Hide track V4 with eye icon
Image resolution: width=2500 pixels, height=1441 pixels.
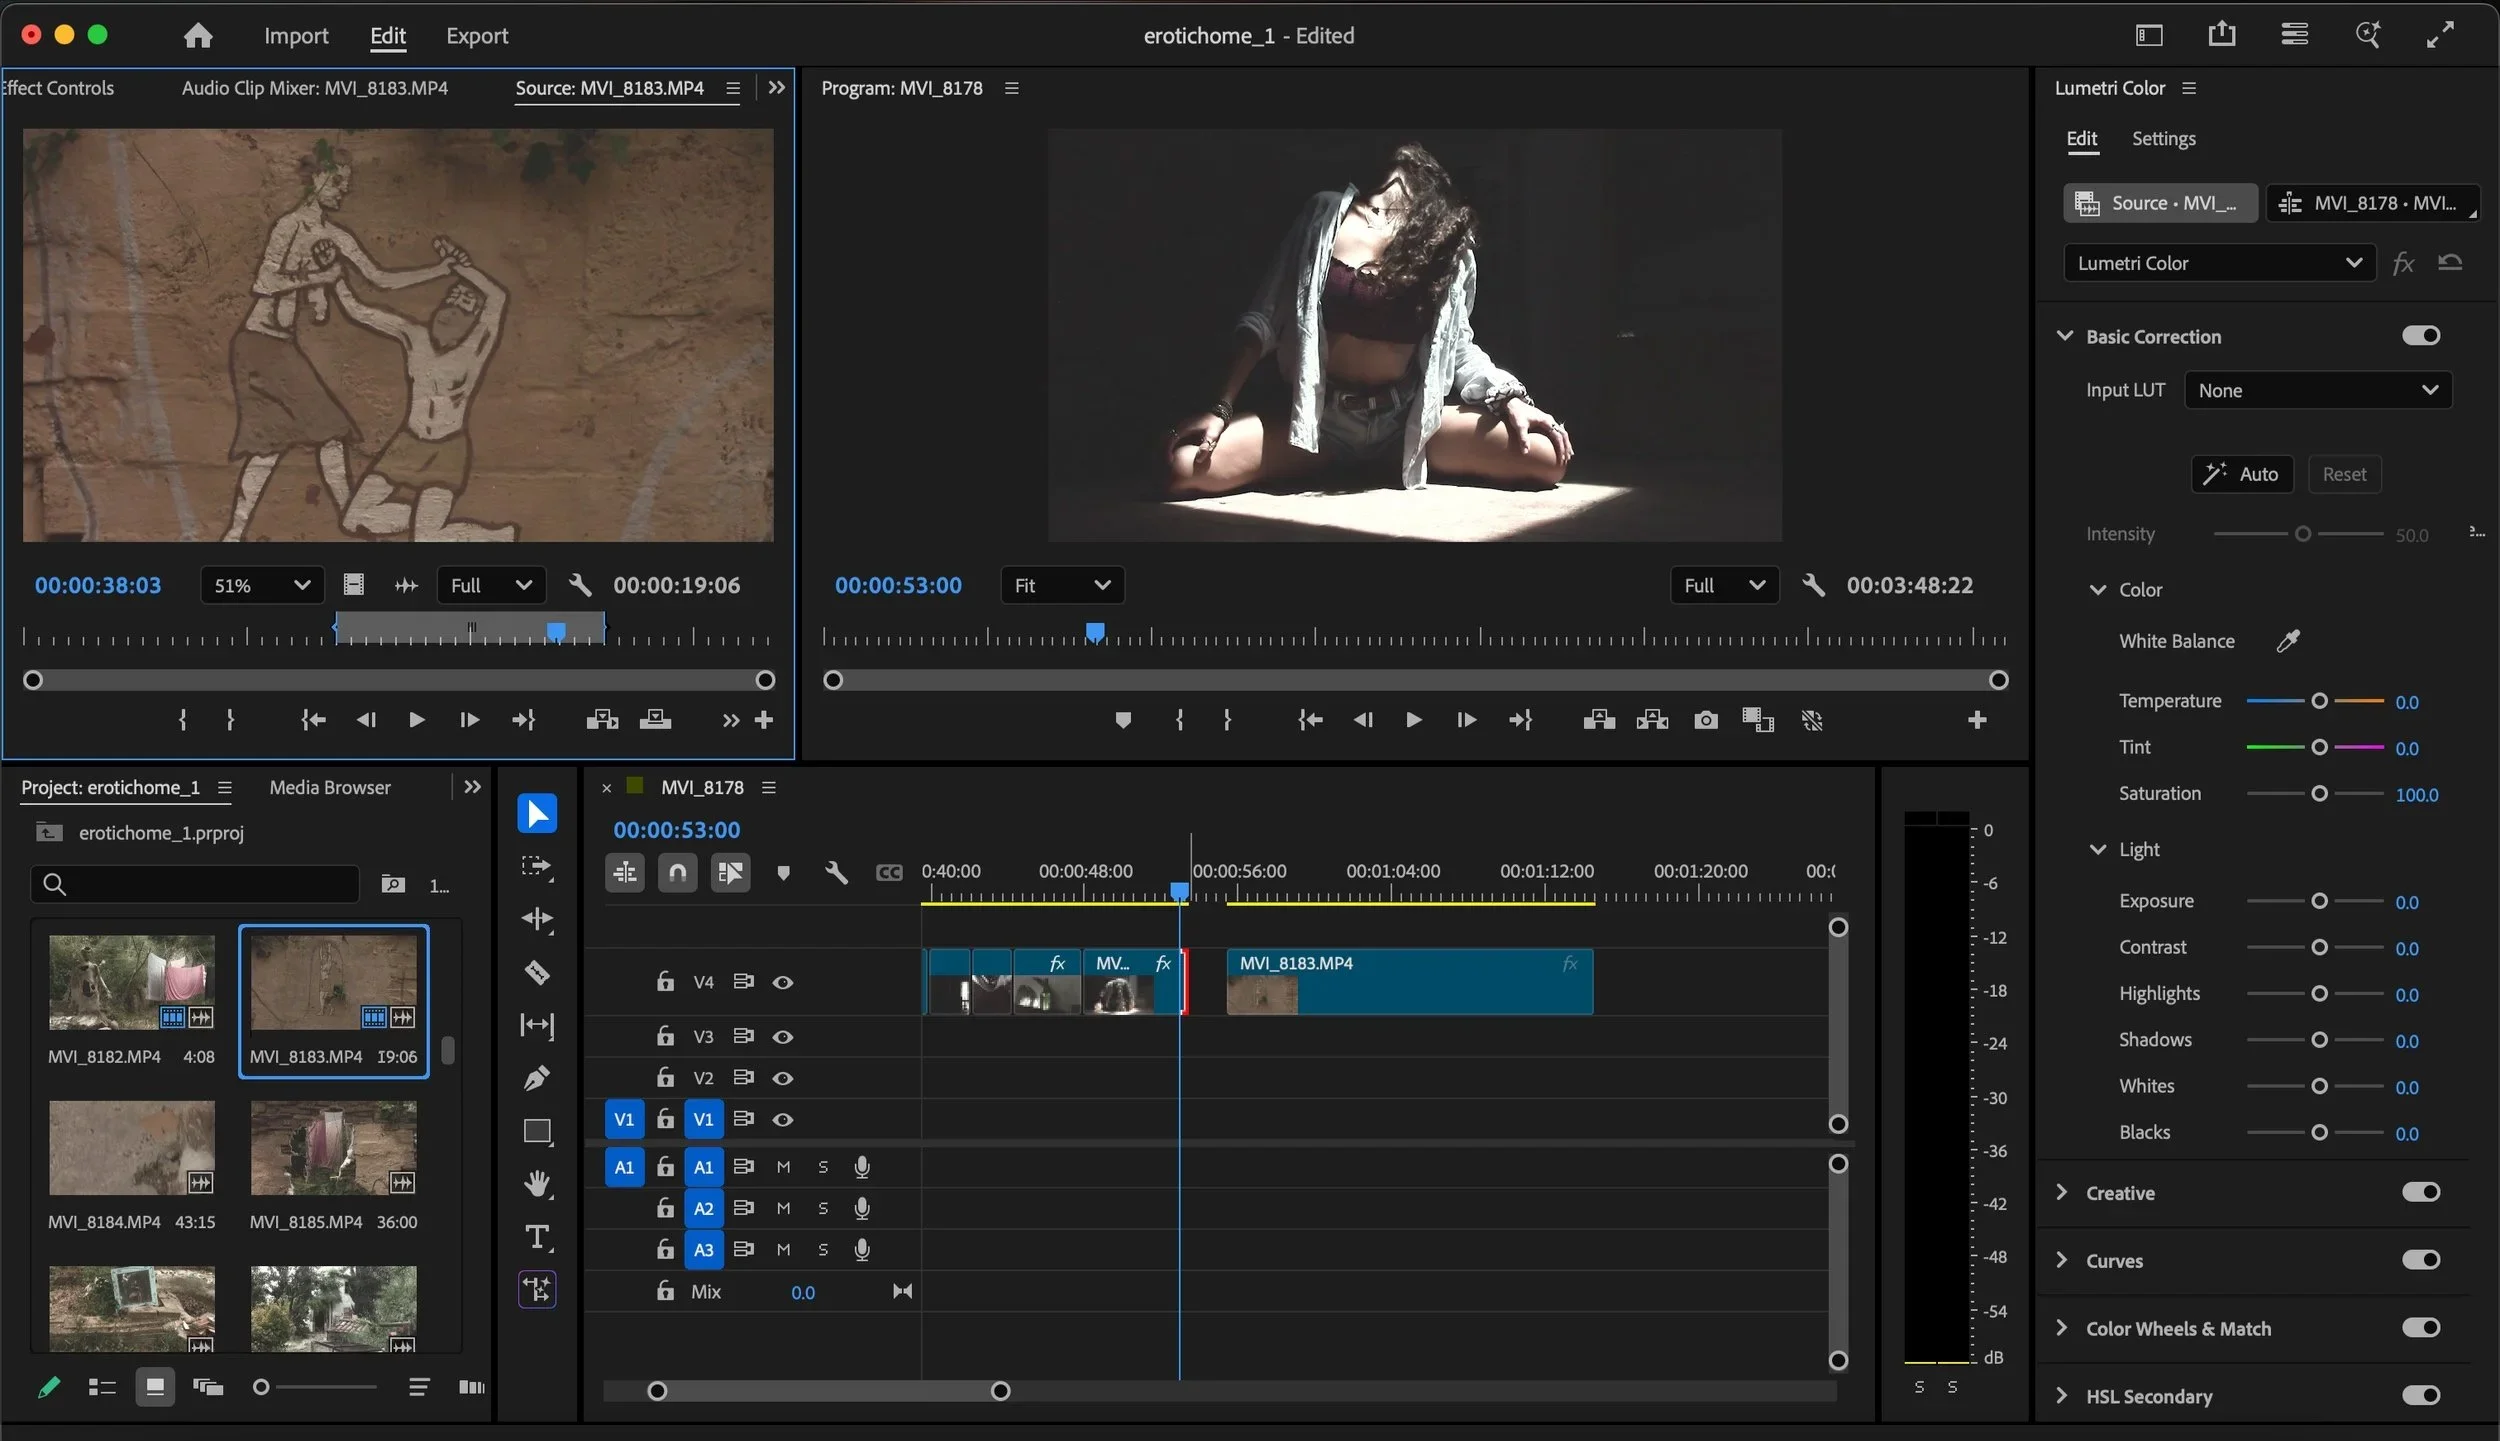click(x=783, y=982)
